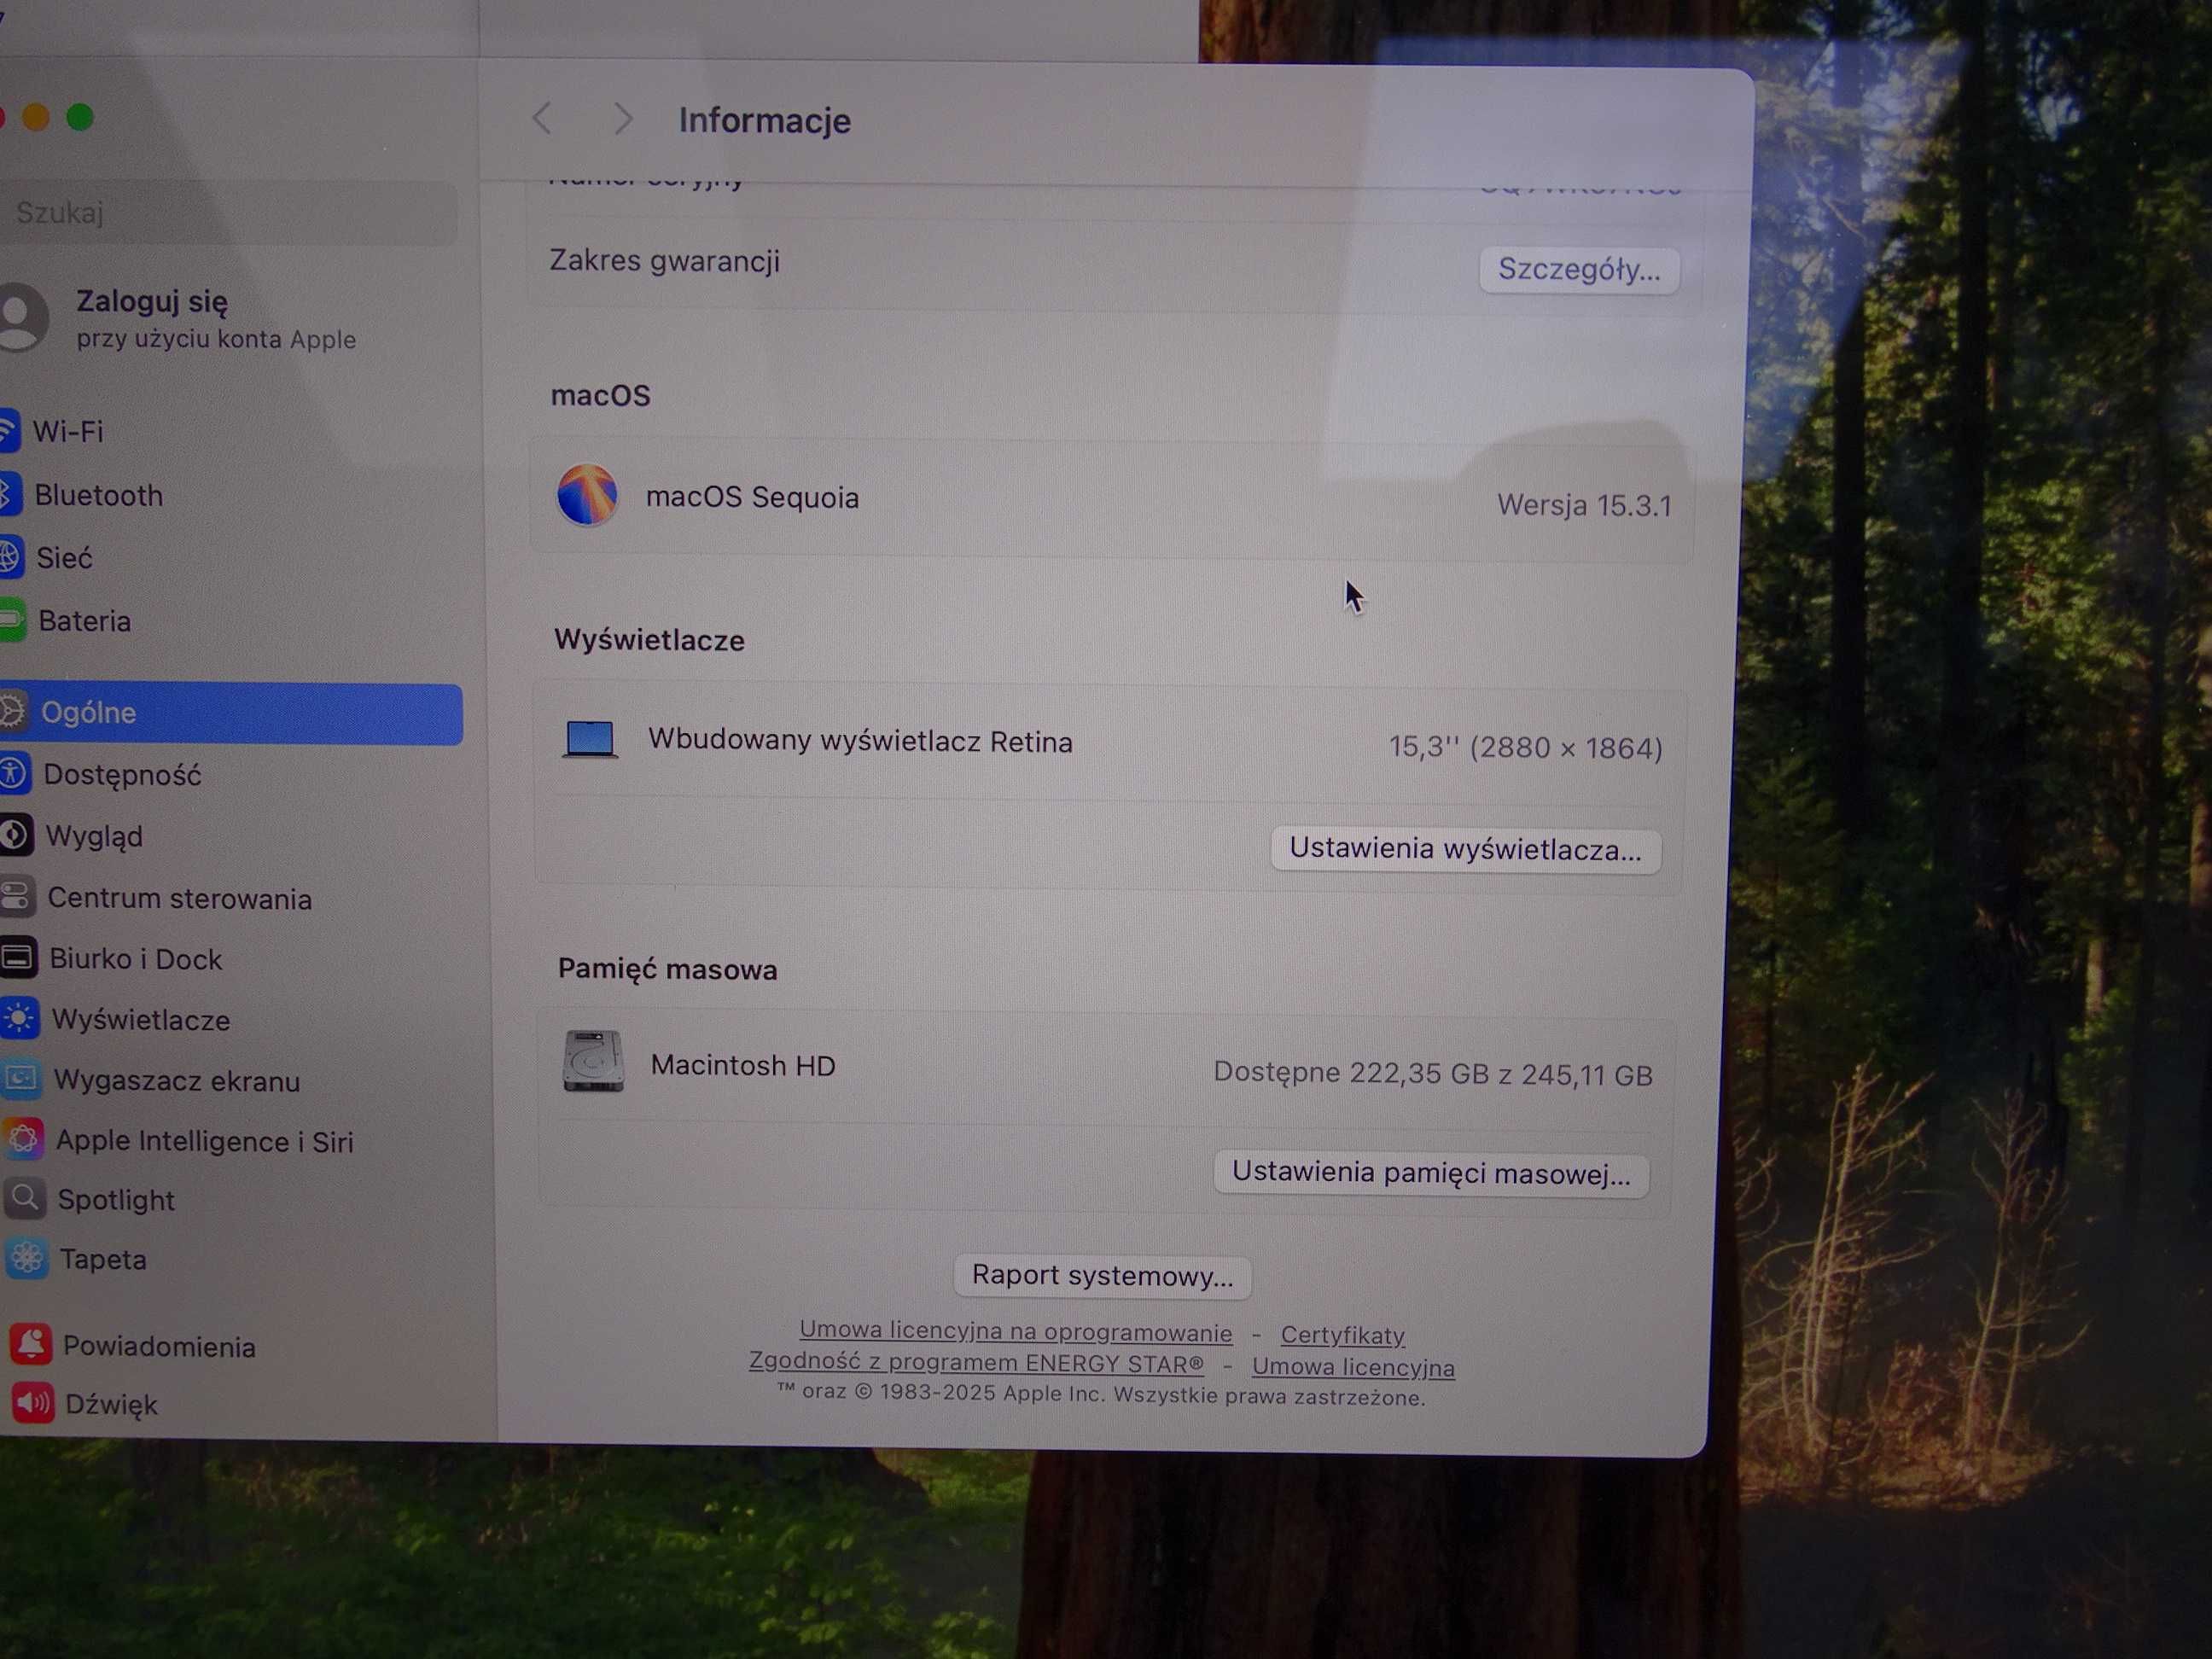Select Ogólne sidebar item
2212x1659 pixels.
pyautogui.click(x=231, y=713)
